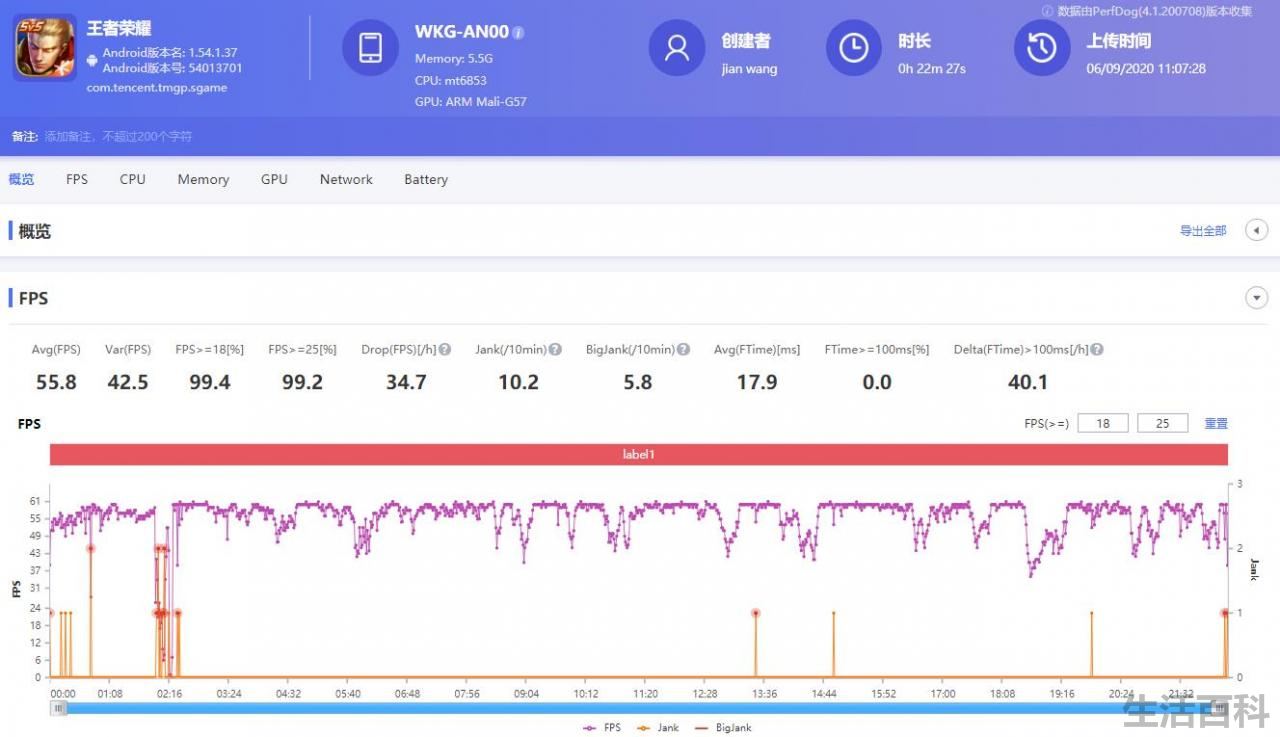Open the Memory tab
The width and height of the screenshot is (1280, 737).
(203, 179)
